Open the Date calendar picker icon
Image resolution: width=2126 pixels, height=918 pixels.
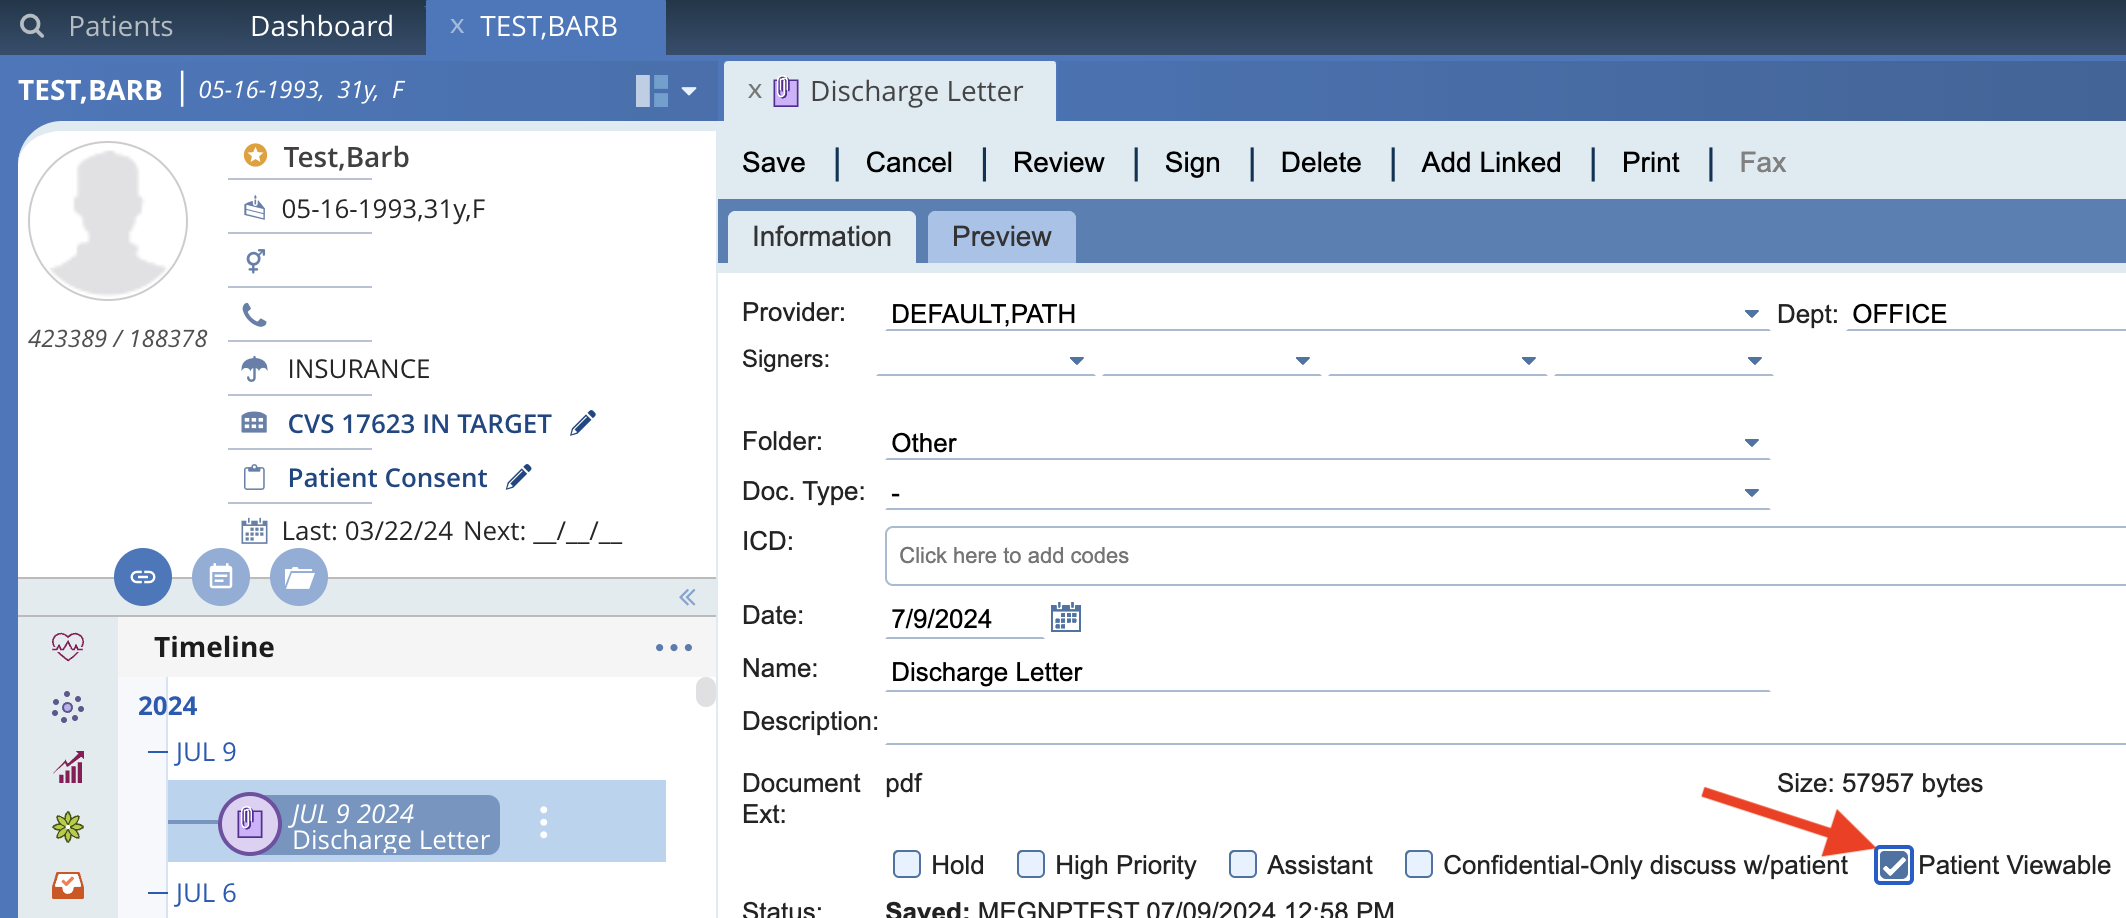coord(1066,618)
